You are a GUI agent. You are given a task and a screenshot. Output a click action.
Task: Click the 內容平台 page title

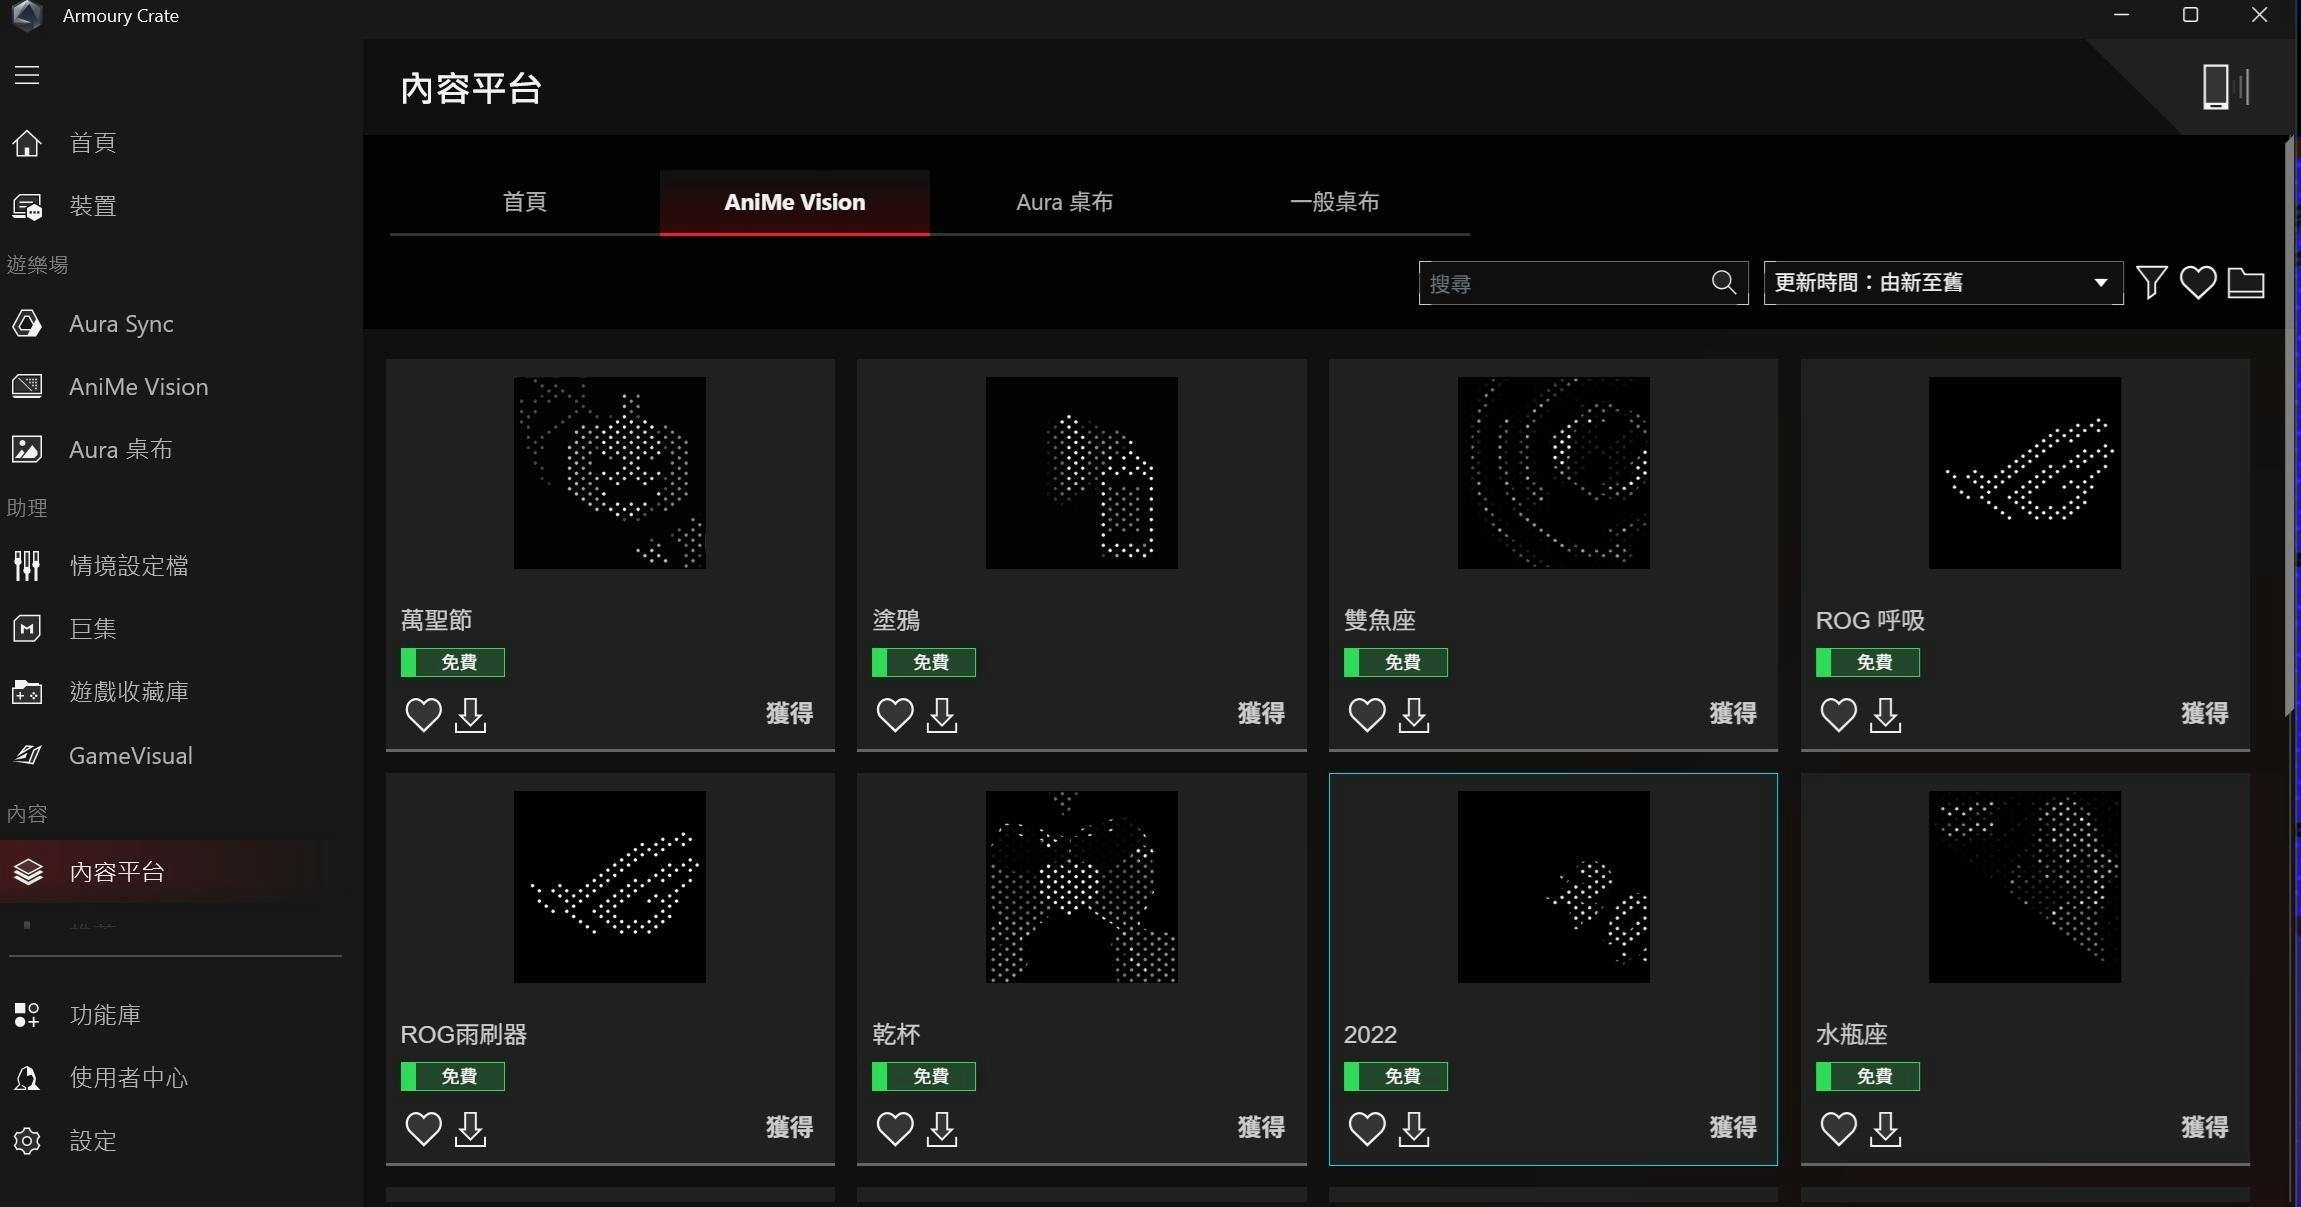pyautogui.click(x=471, y=89)
